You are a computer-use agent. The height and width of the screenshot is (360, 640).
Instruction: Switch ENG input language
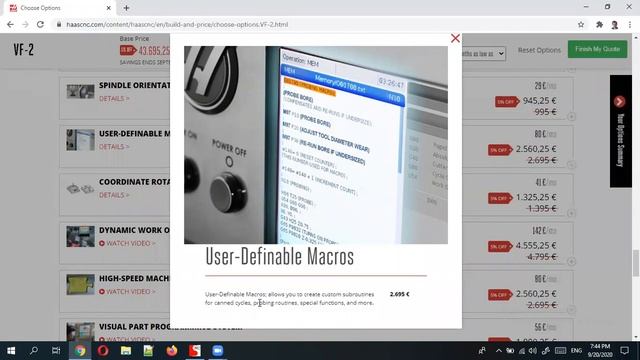[x=576, y=351]
